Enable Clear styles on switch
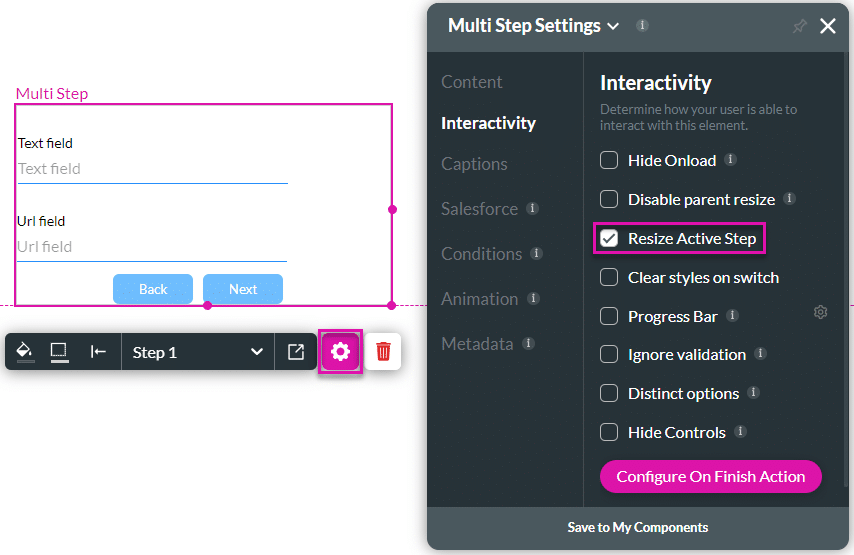The height and width of the screenshot is (555, 854). (609, 277)
